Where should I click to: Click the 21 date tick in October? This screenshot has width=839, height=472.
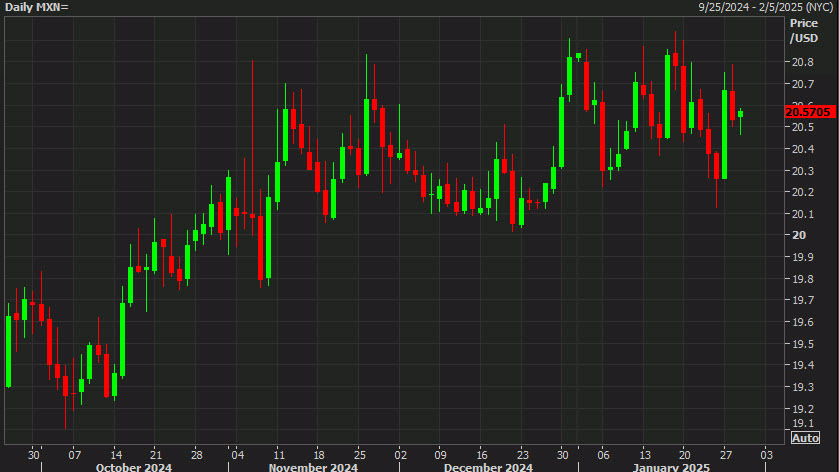click(x=156, y=455)
